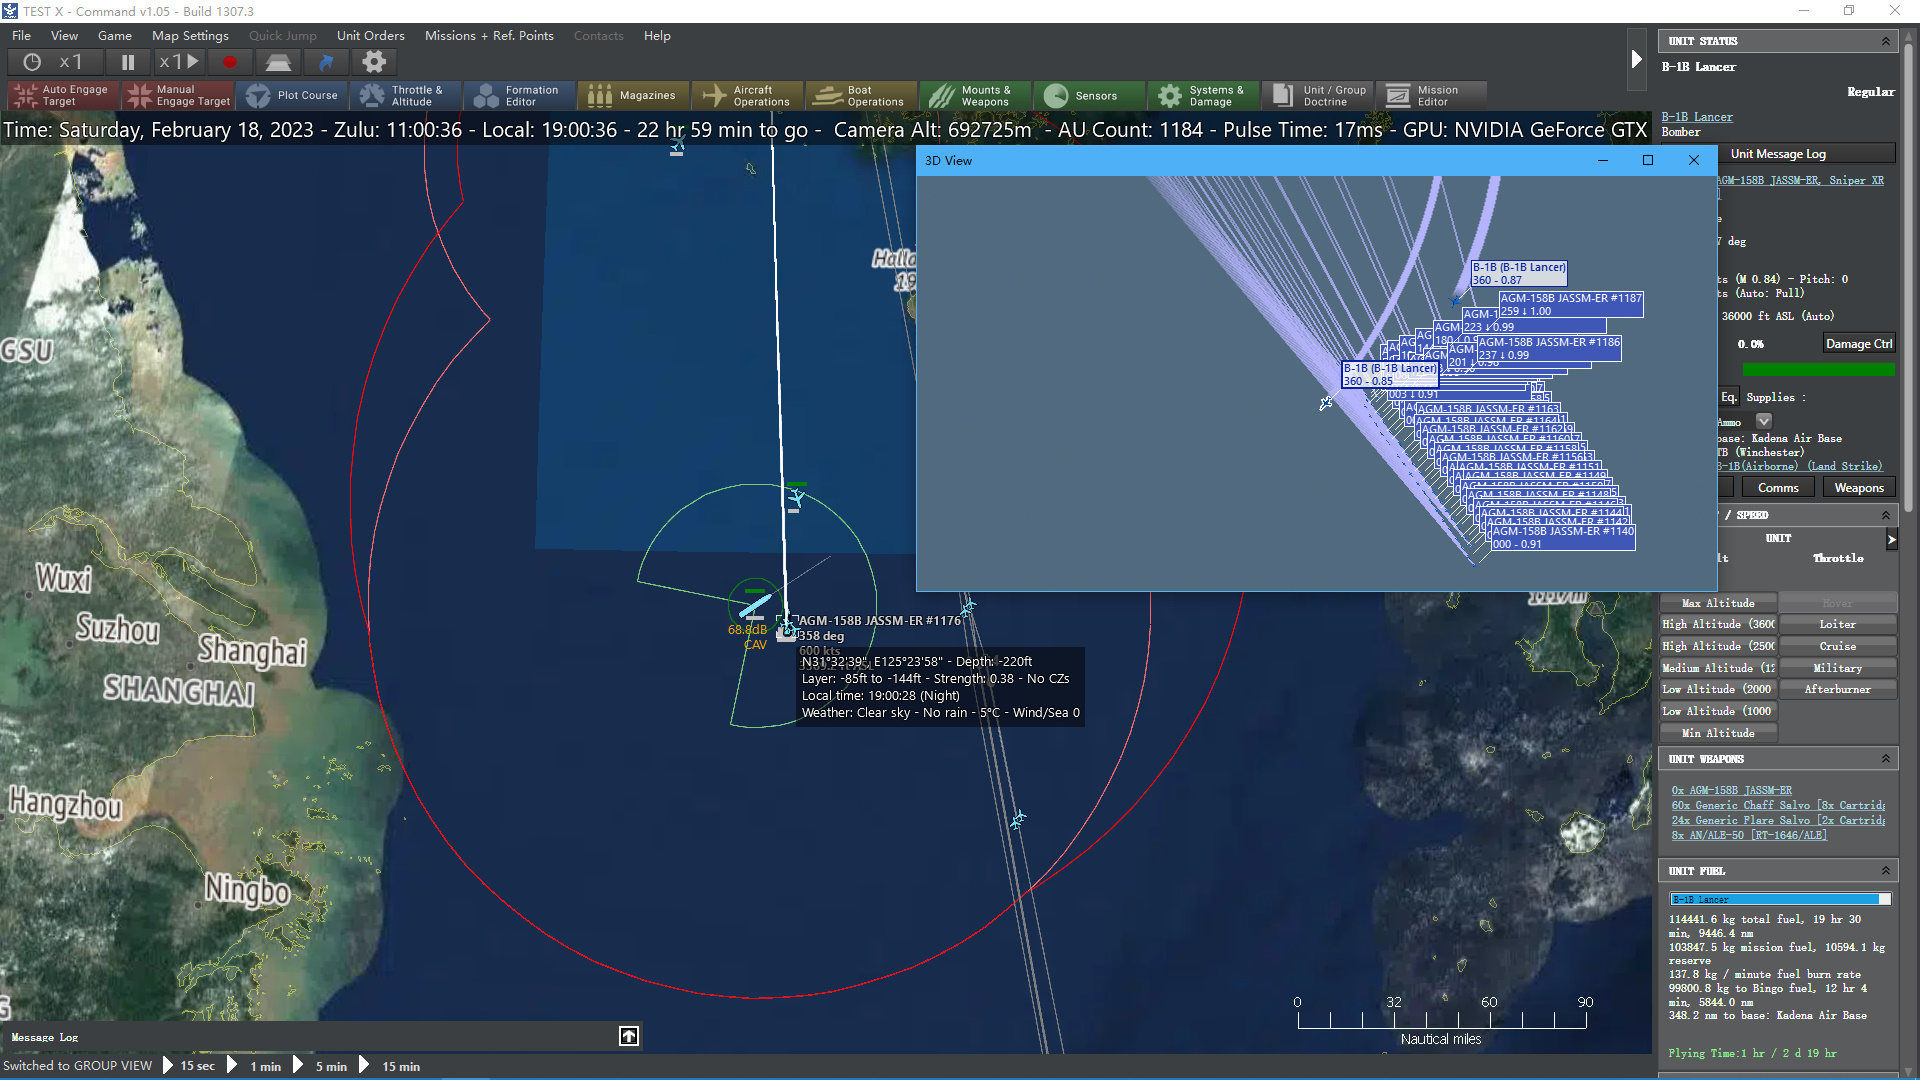Viewport: 1920px width, 1080px height.
Task: Collapse the Unit Weapons section
Action: [x=1886, y=759]
